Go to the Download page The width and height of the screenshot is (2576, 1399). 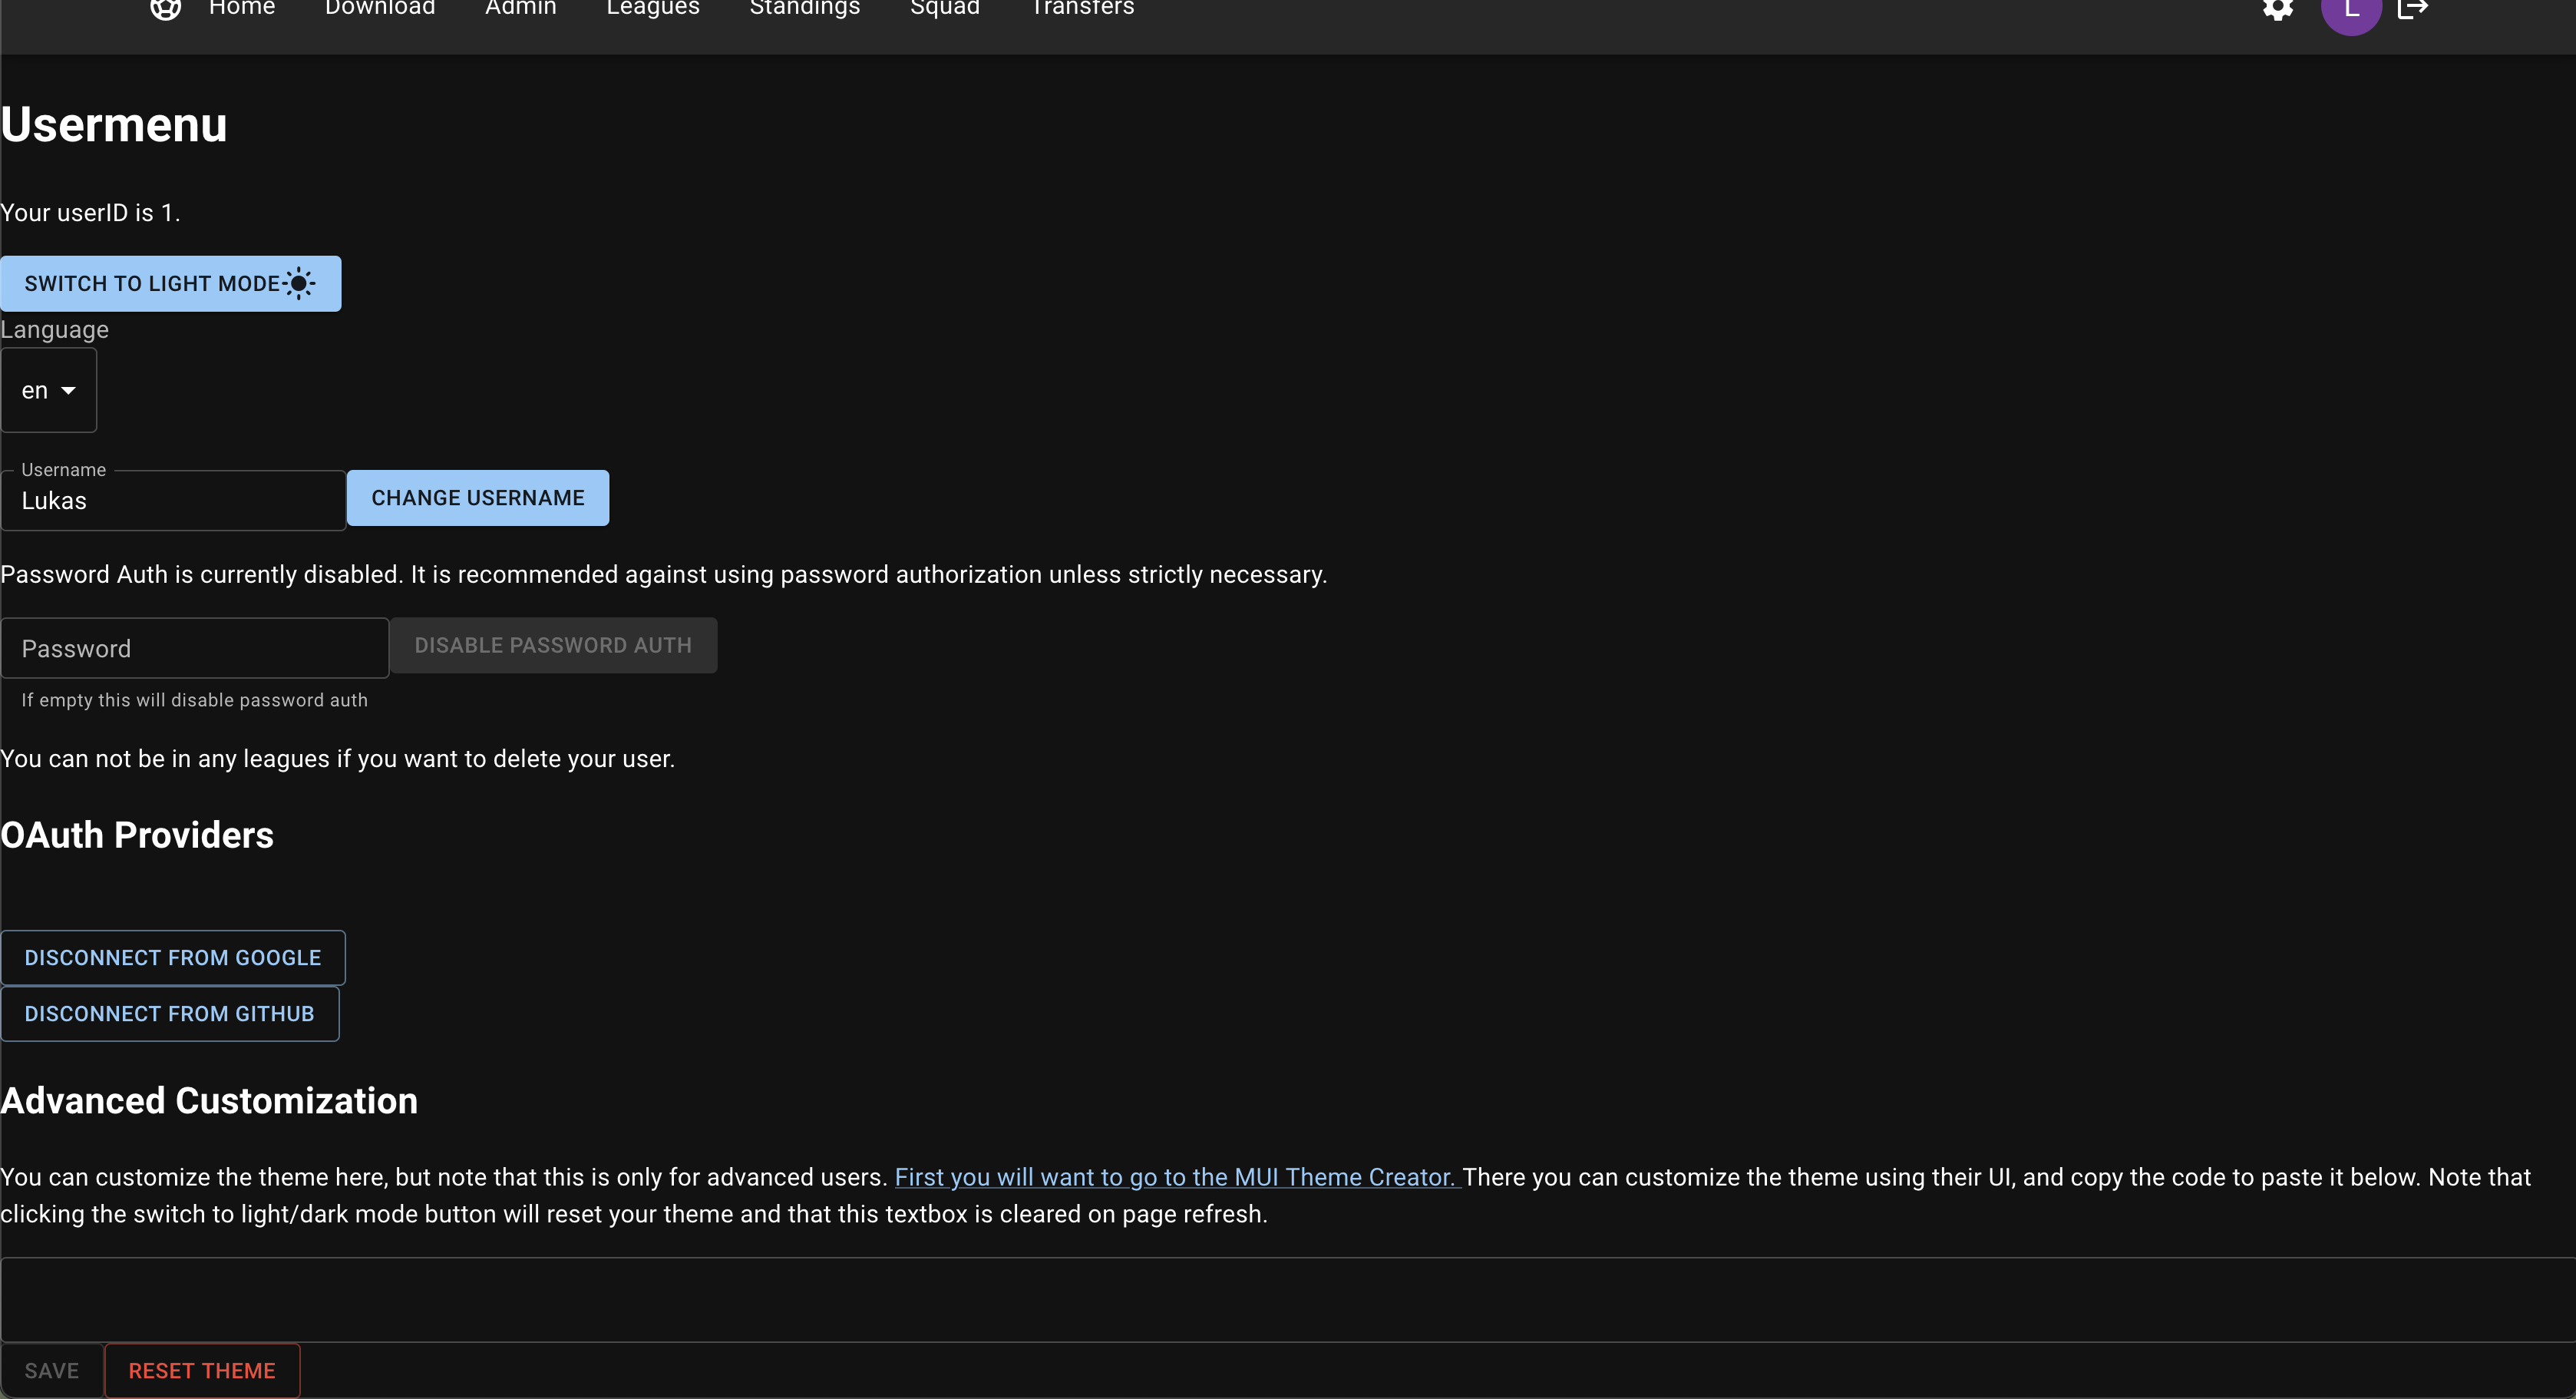tap(380, 9)
